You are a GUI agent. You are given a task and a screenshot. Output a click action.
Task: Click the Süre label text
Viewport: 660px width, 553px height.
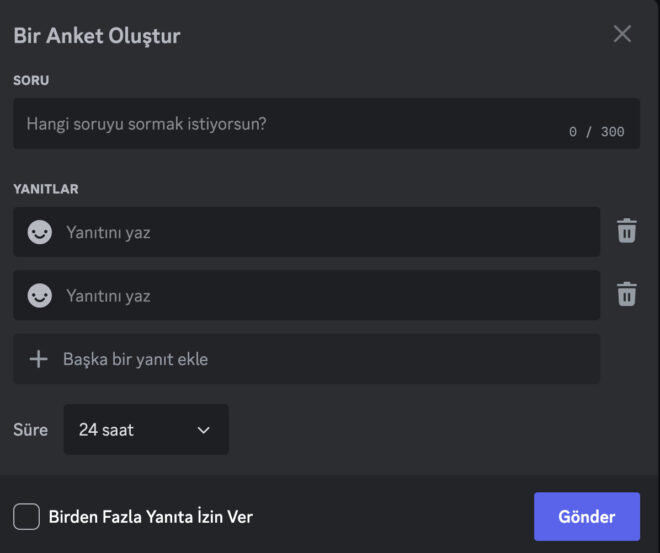tap(30, 430)
